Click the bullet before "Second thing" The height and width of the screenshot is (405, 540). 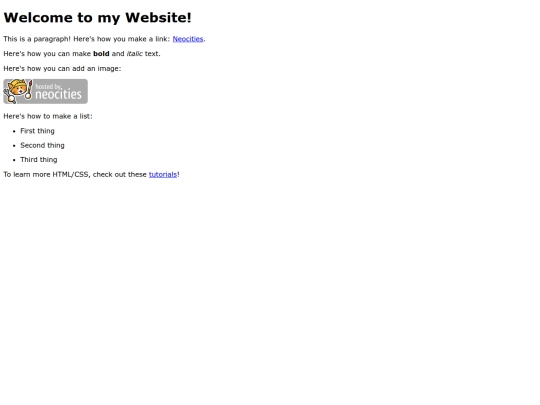pyautogui.click(x=14, y=146)
